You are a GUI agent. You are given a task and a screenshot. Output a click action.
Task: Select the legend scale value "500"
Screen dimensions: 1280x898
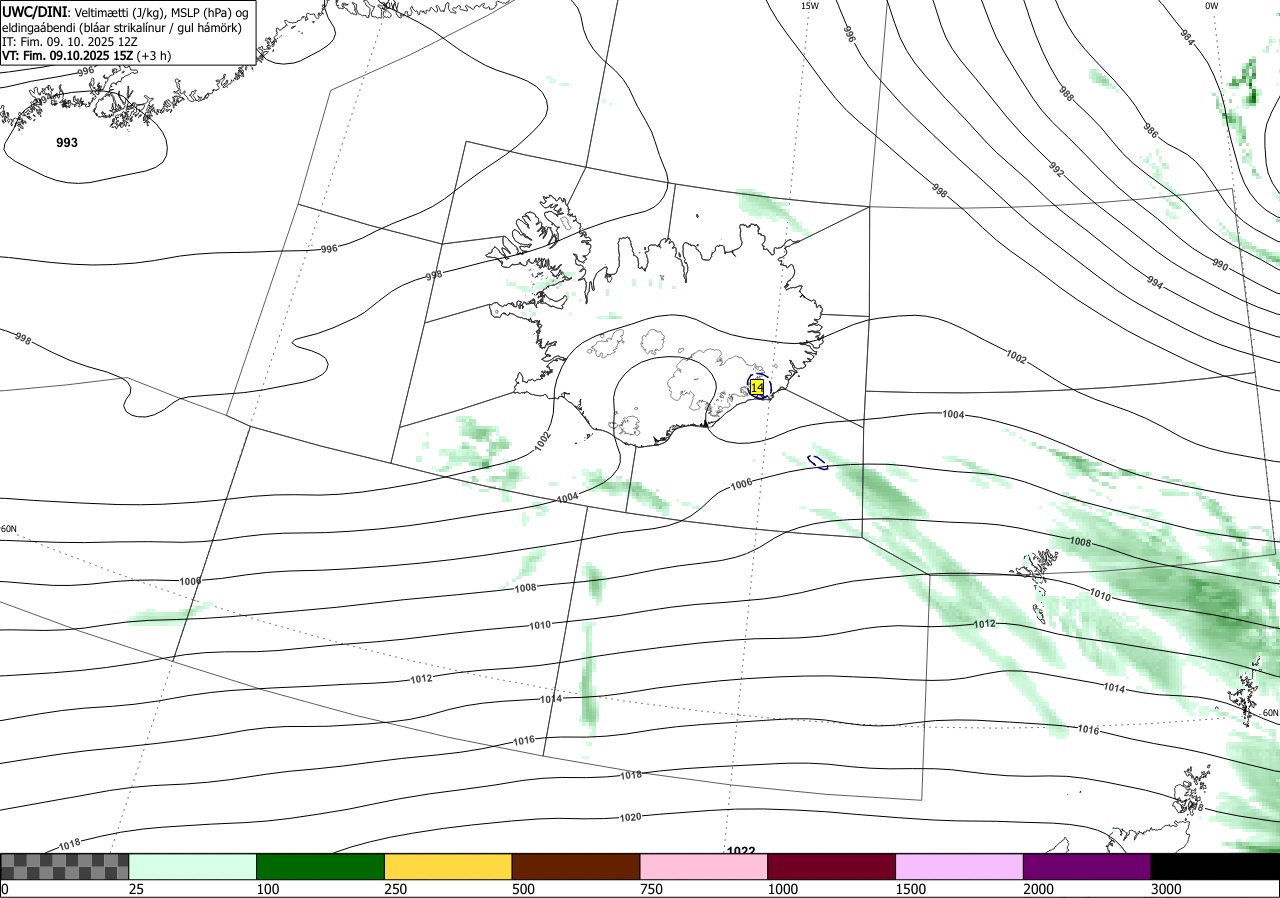click(524, 889)
